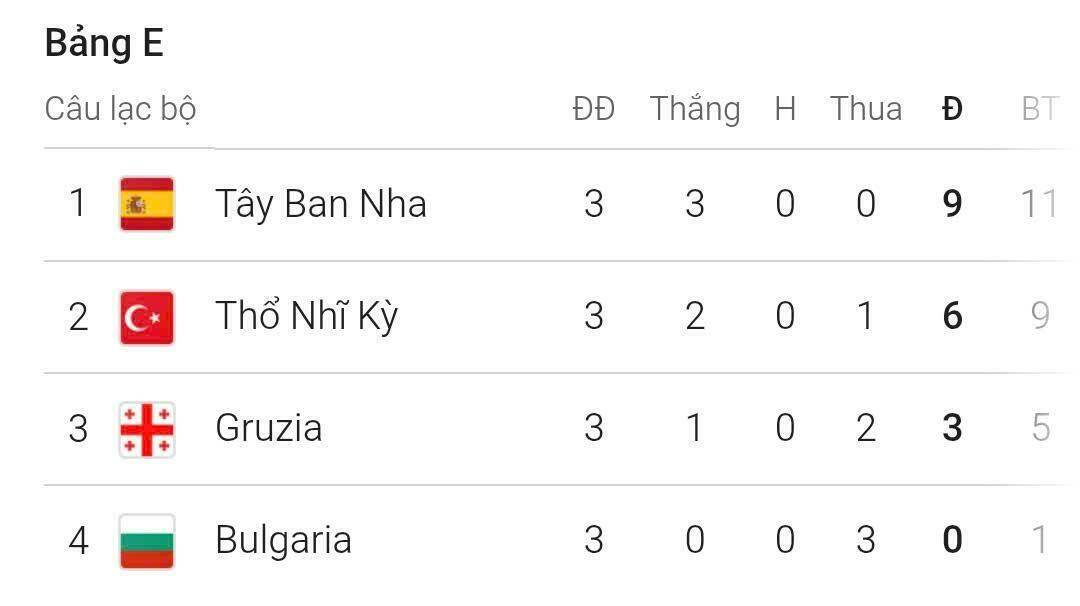Open the Tây Ban Nha team link

pyautogui.click(x=320, y=204)
